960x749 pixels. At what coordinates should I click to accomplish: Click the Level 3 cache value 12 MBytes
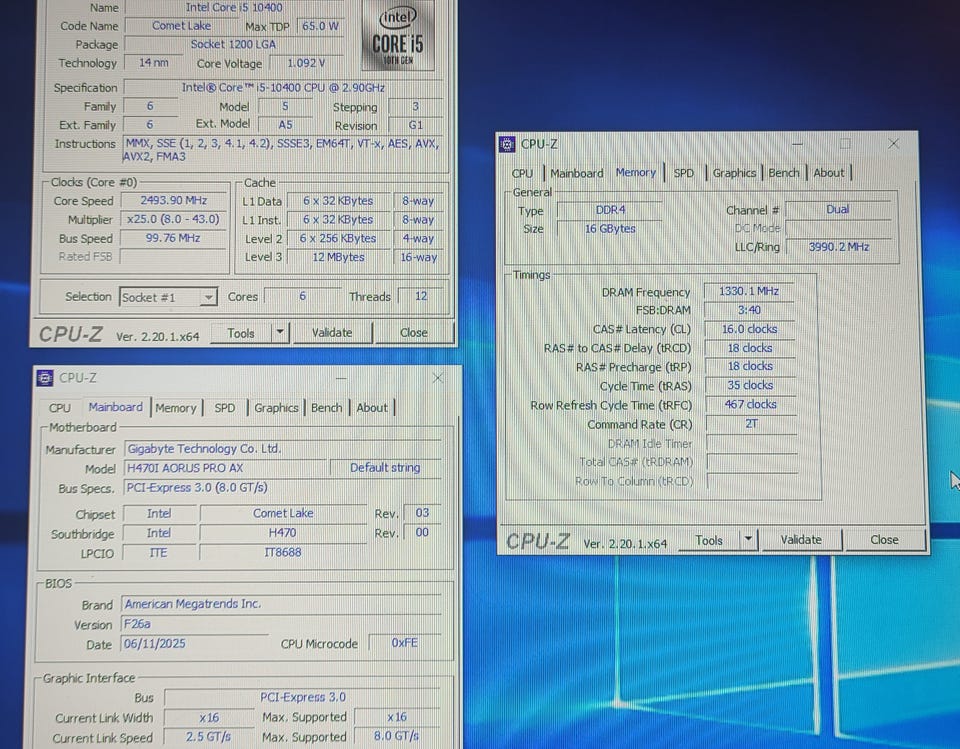pyautogui.click(x=339, y=257)
